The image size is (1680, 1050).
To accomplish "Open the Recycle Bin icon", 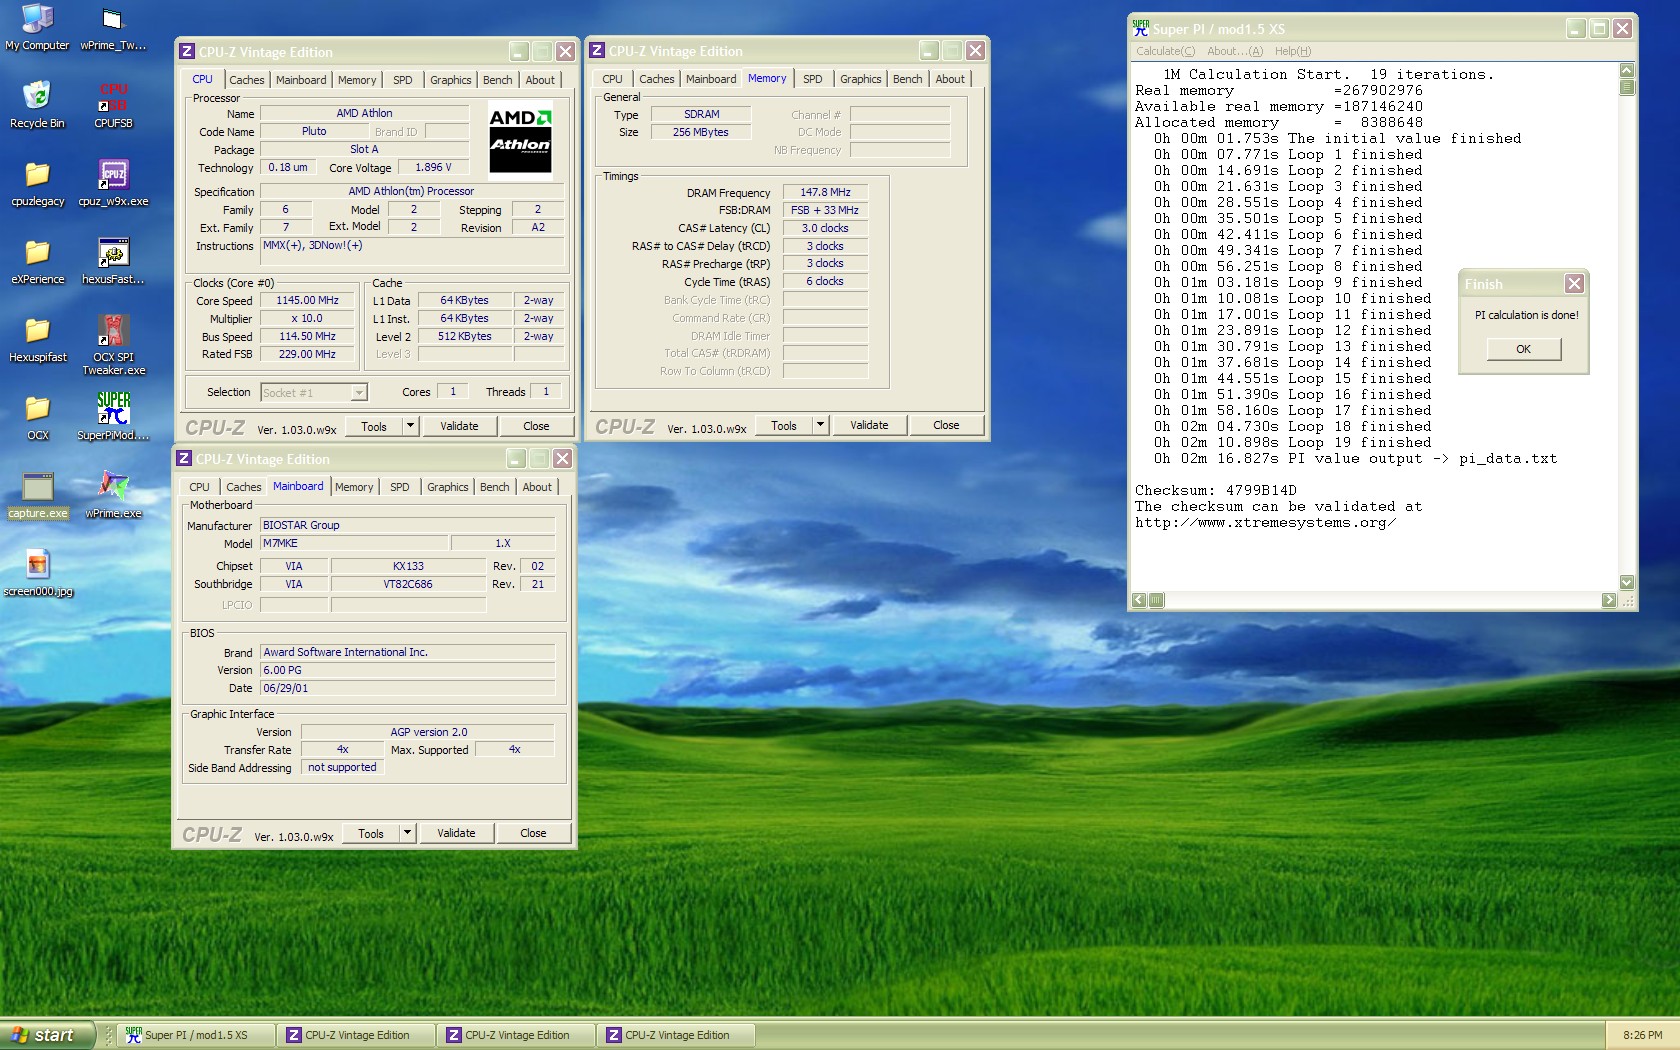I will click(x=37, y=104).
